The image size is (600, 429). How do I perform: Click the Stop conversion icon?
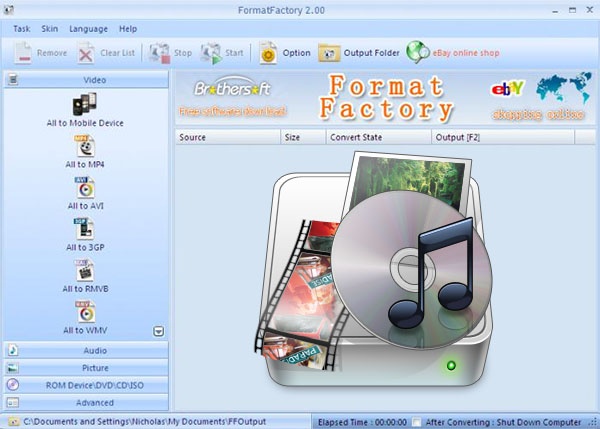pyautogui.click(x=159, y=53)
